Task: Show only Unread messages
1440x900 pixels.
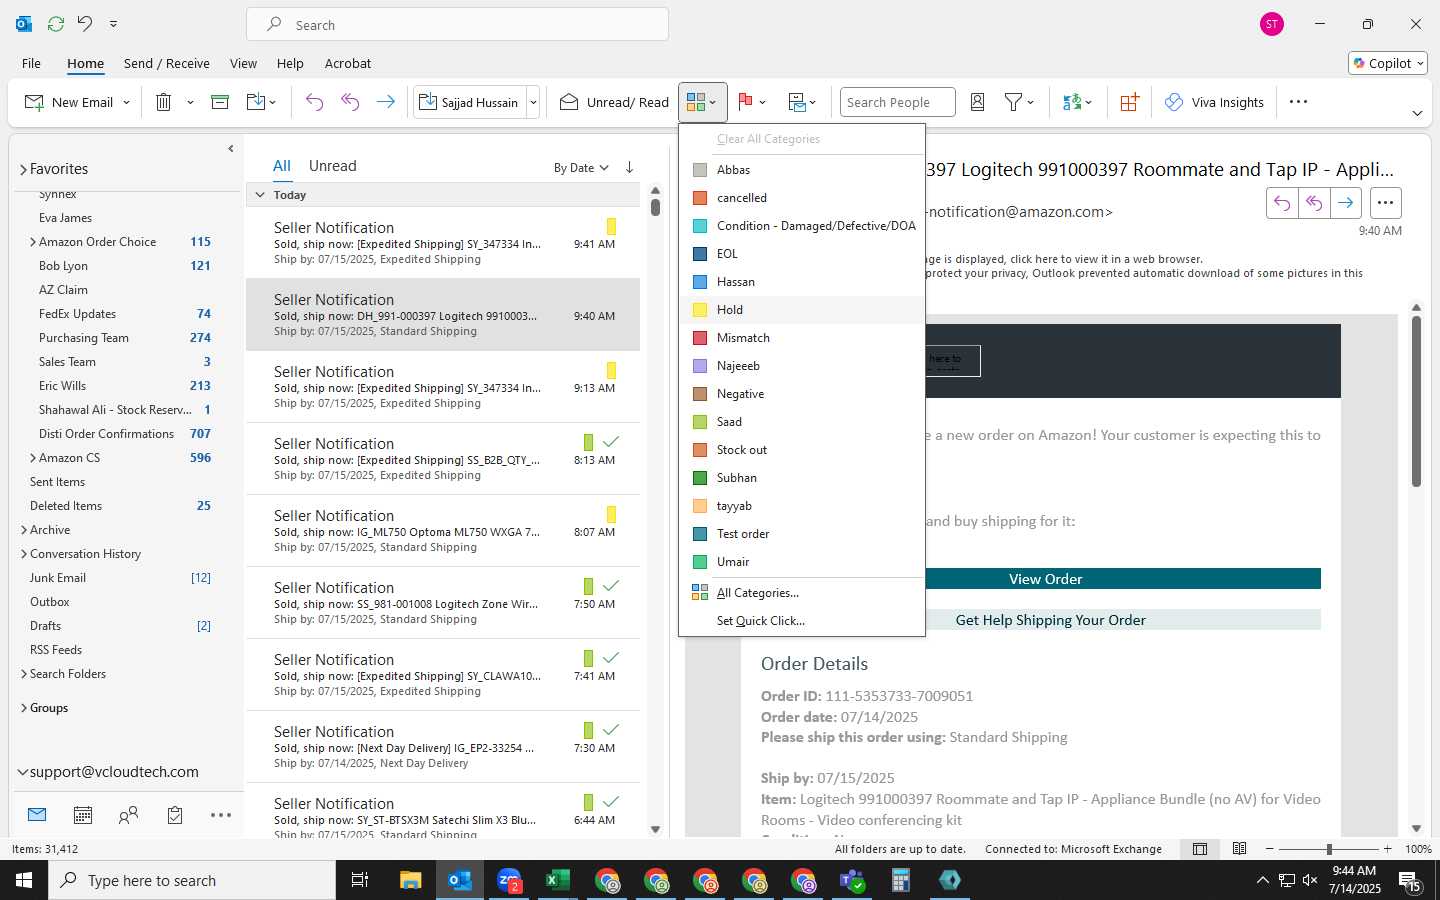Action: point(333,166)
